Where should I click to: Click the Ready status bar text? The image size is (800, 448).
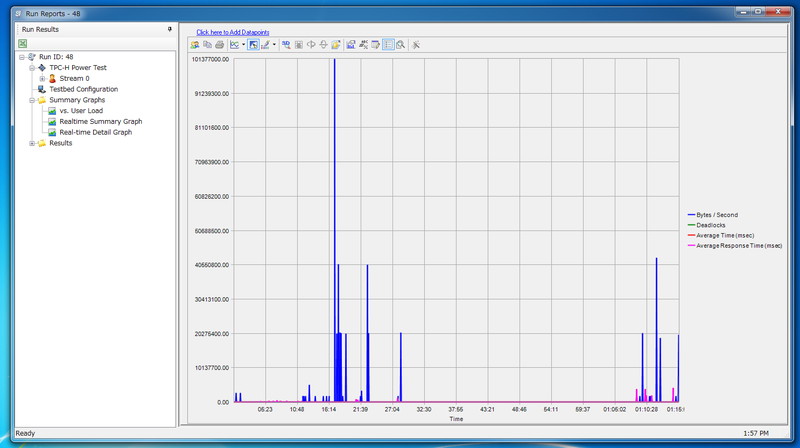click(x=25, y=433)
